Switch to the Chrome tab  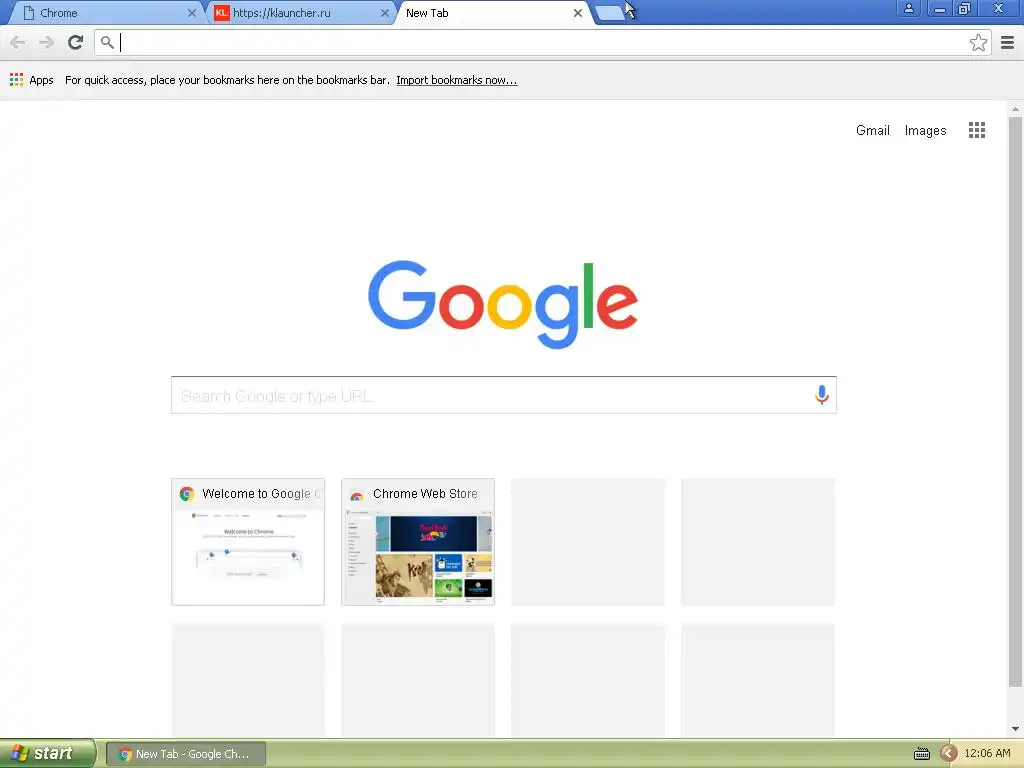(x=104, y=13)
